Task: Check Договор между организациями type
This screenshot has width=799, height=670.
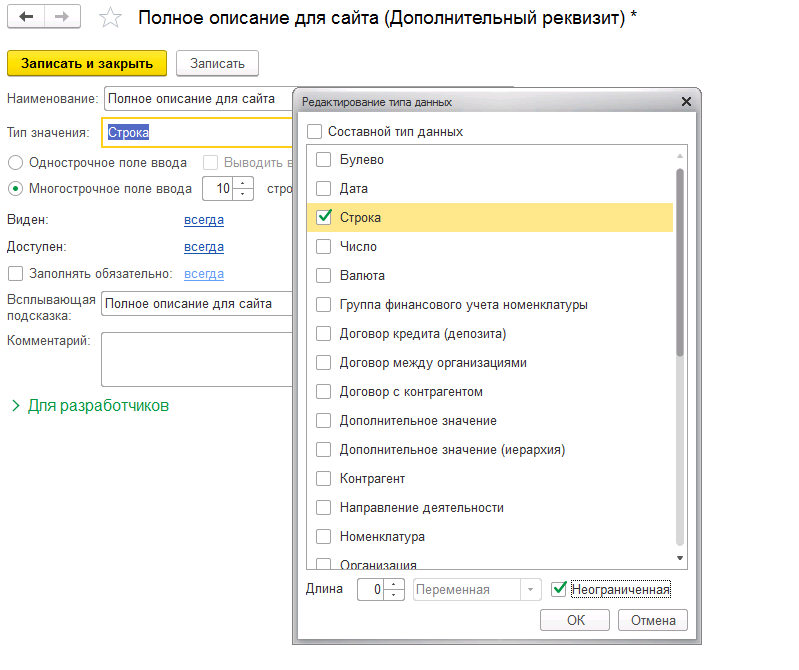Action: (x=324, y=363)
